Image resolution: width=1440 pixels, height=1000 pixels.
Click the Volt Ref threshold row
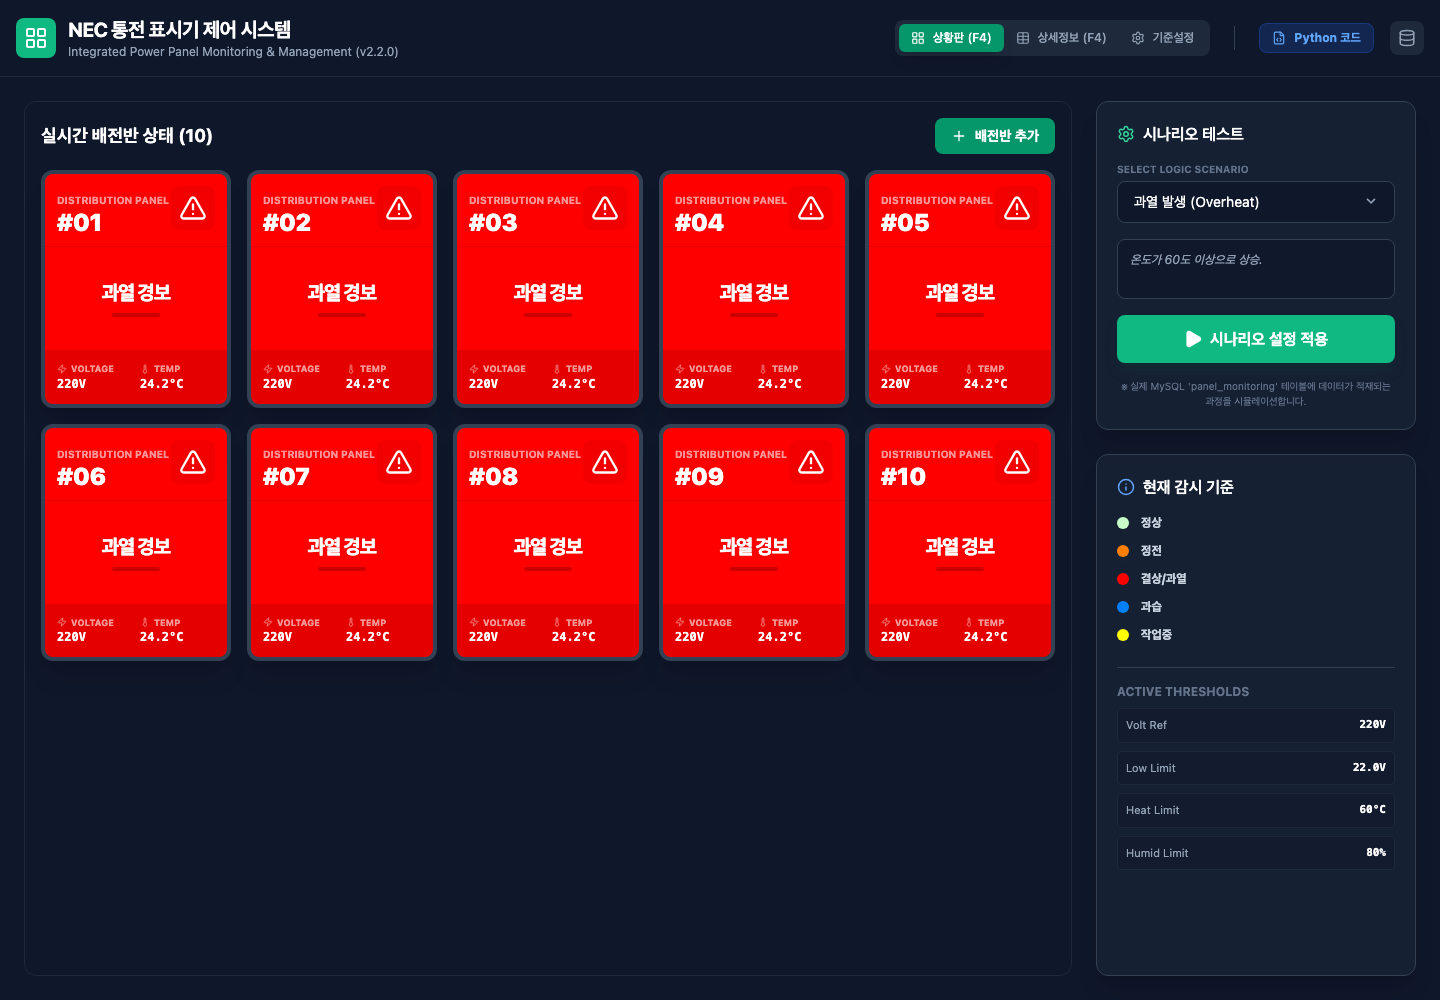click(x=1256, y=725)
